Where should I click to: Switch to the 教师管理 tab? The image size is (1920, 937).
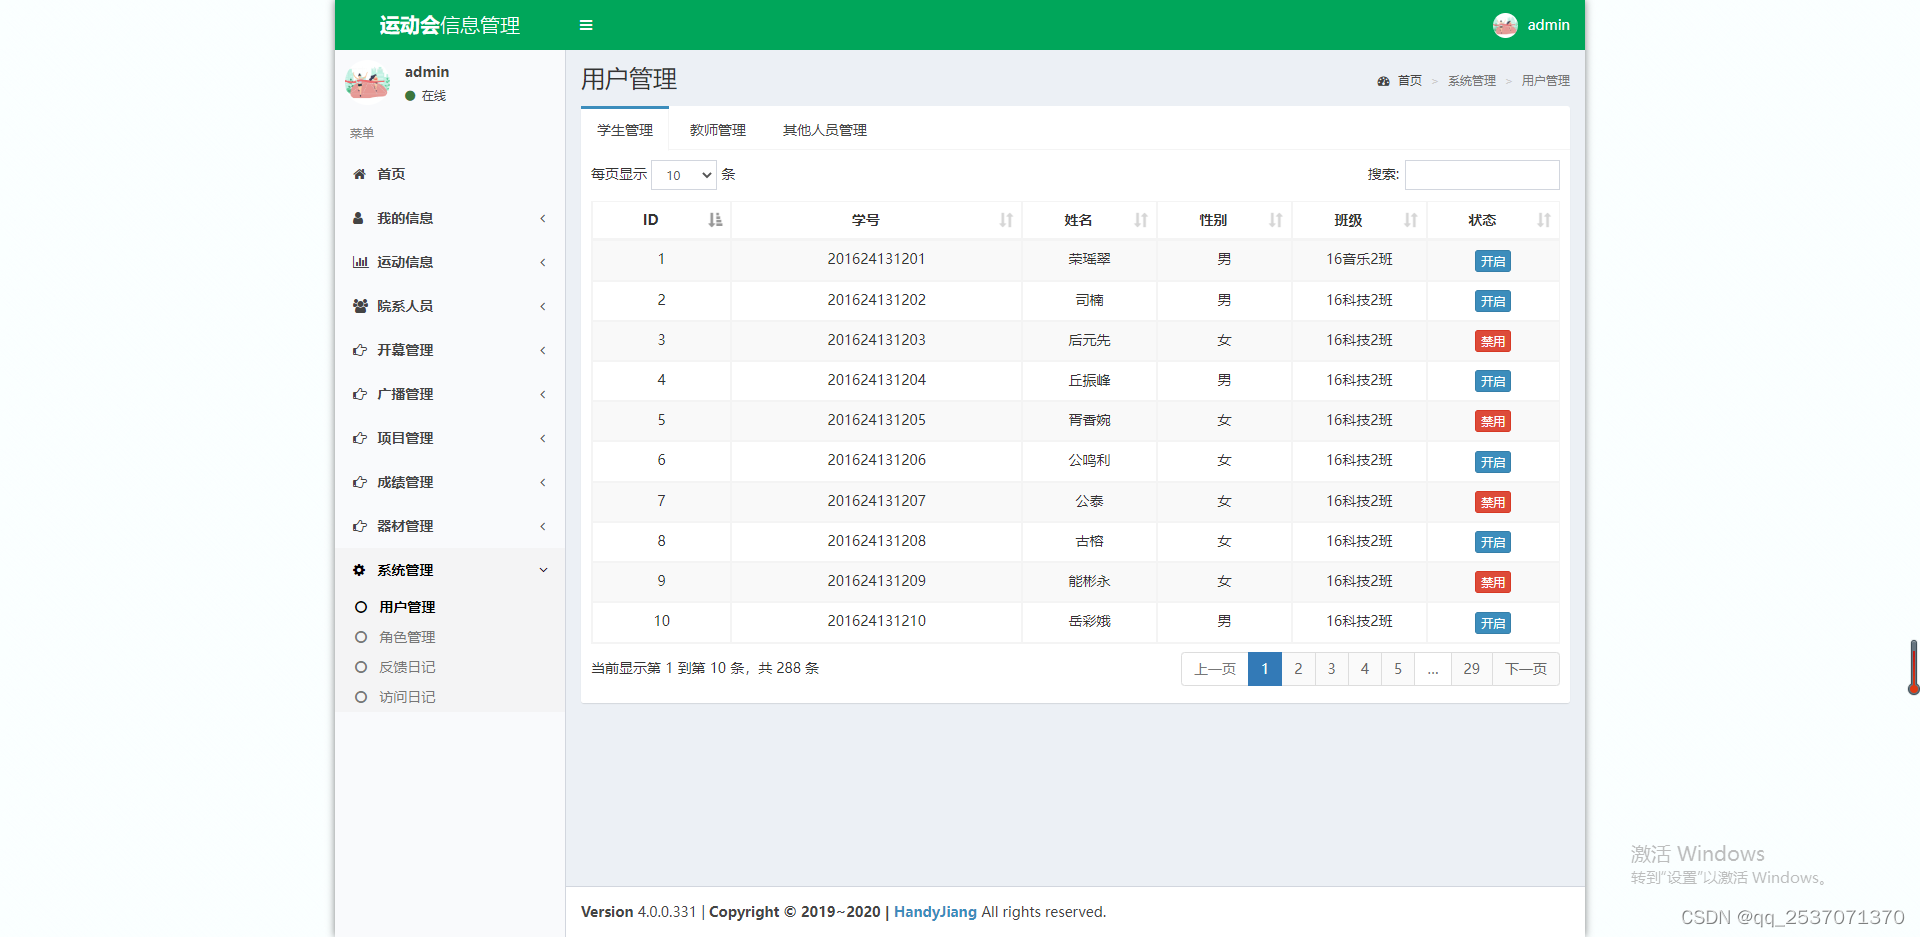(718, 130)
